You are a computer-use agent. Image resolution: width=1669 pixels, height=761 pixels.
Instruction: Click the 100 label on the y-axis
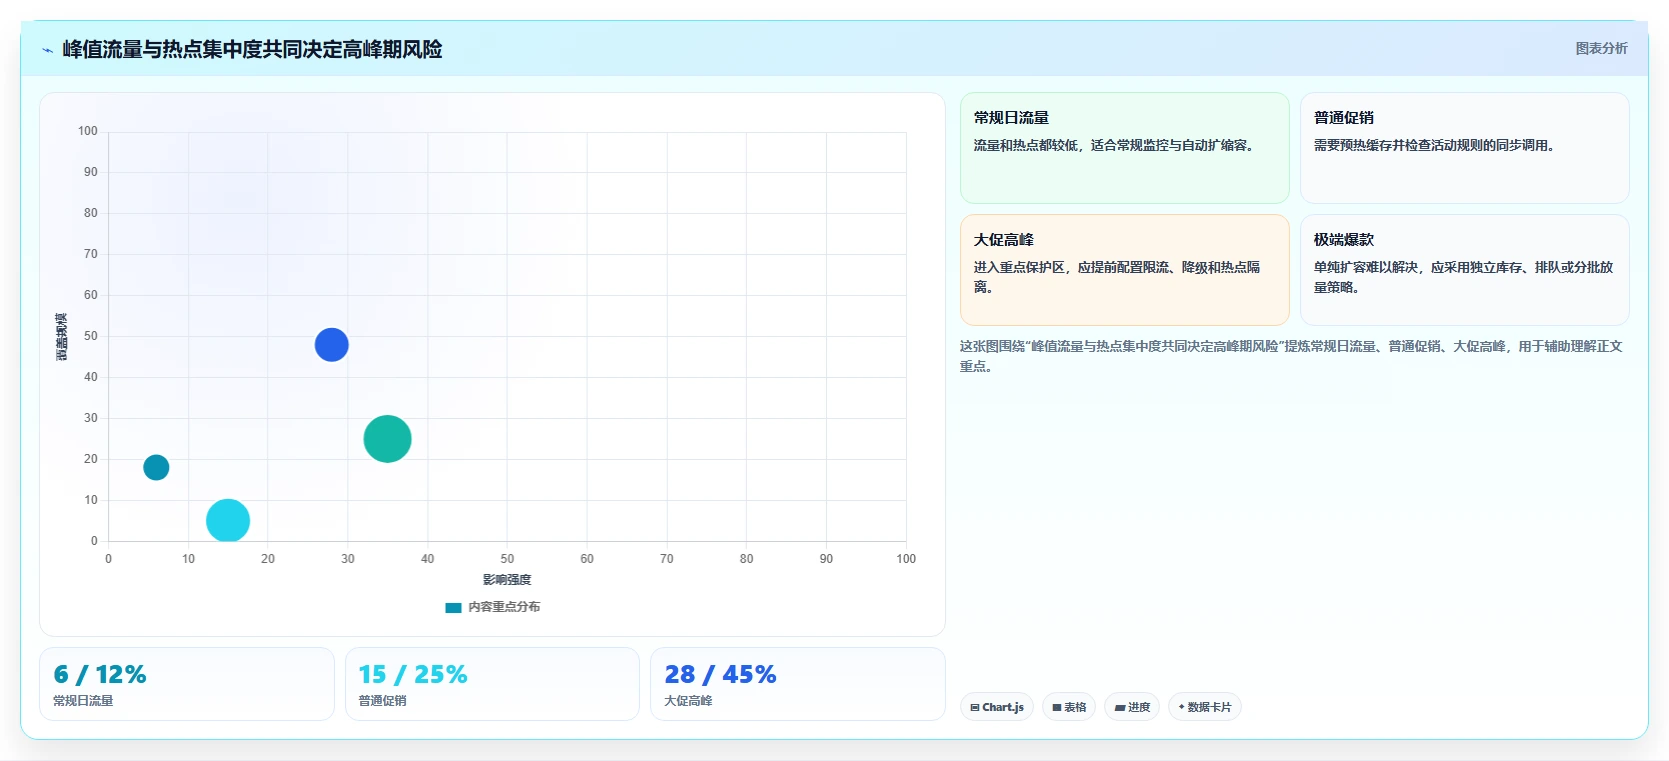pyautogui.click(x=88, y=131)
